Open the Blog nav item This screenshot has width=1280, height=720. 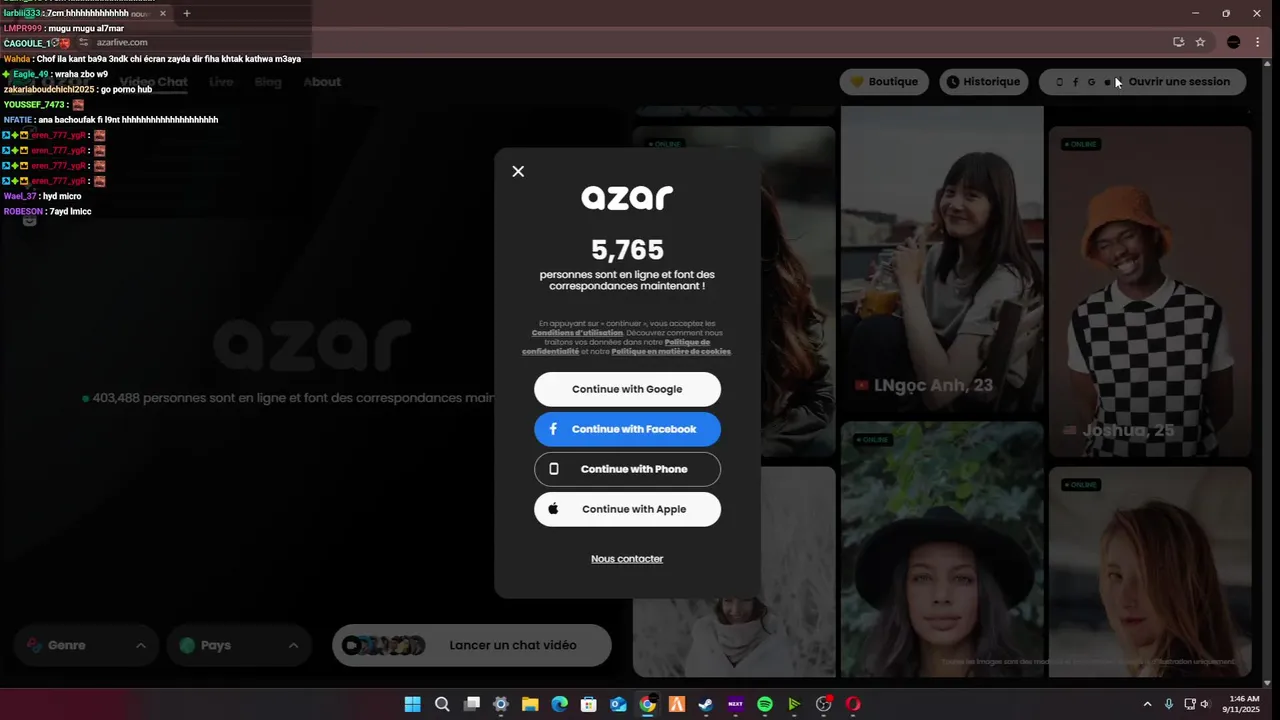coord(268,82)
